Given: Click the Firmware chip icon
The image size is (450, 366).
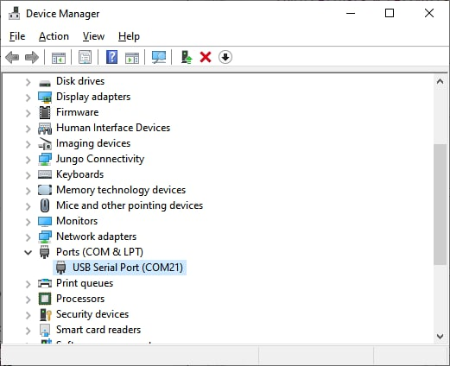Looking at the screenshot, I should tap(45, 112).
